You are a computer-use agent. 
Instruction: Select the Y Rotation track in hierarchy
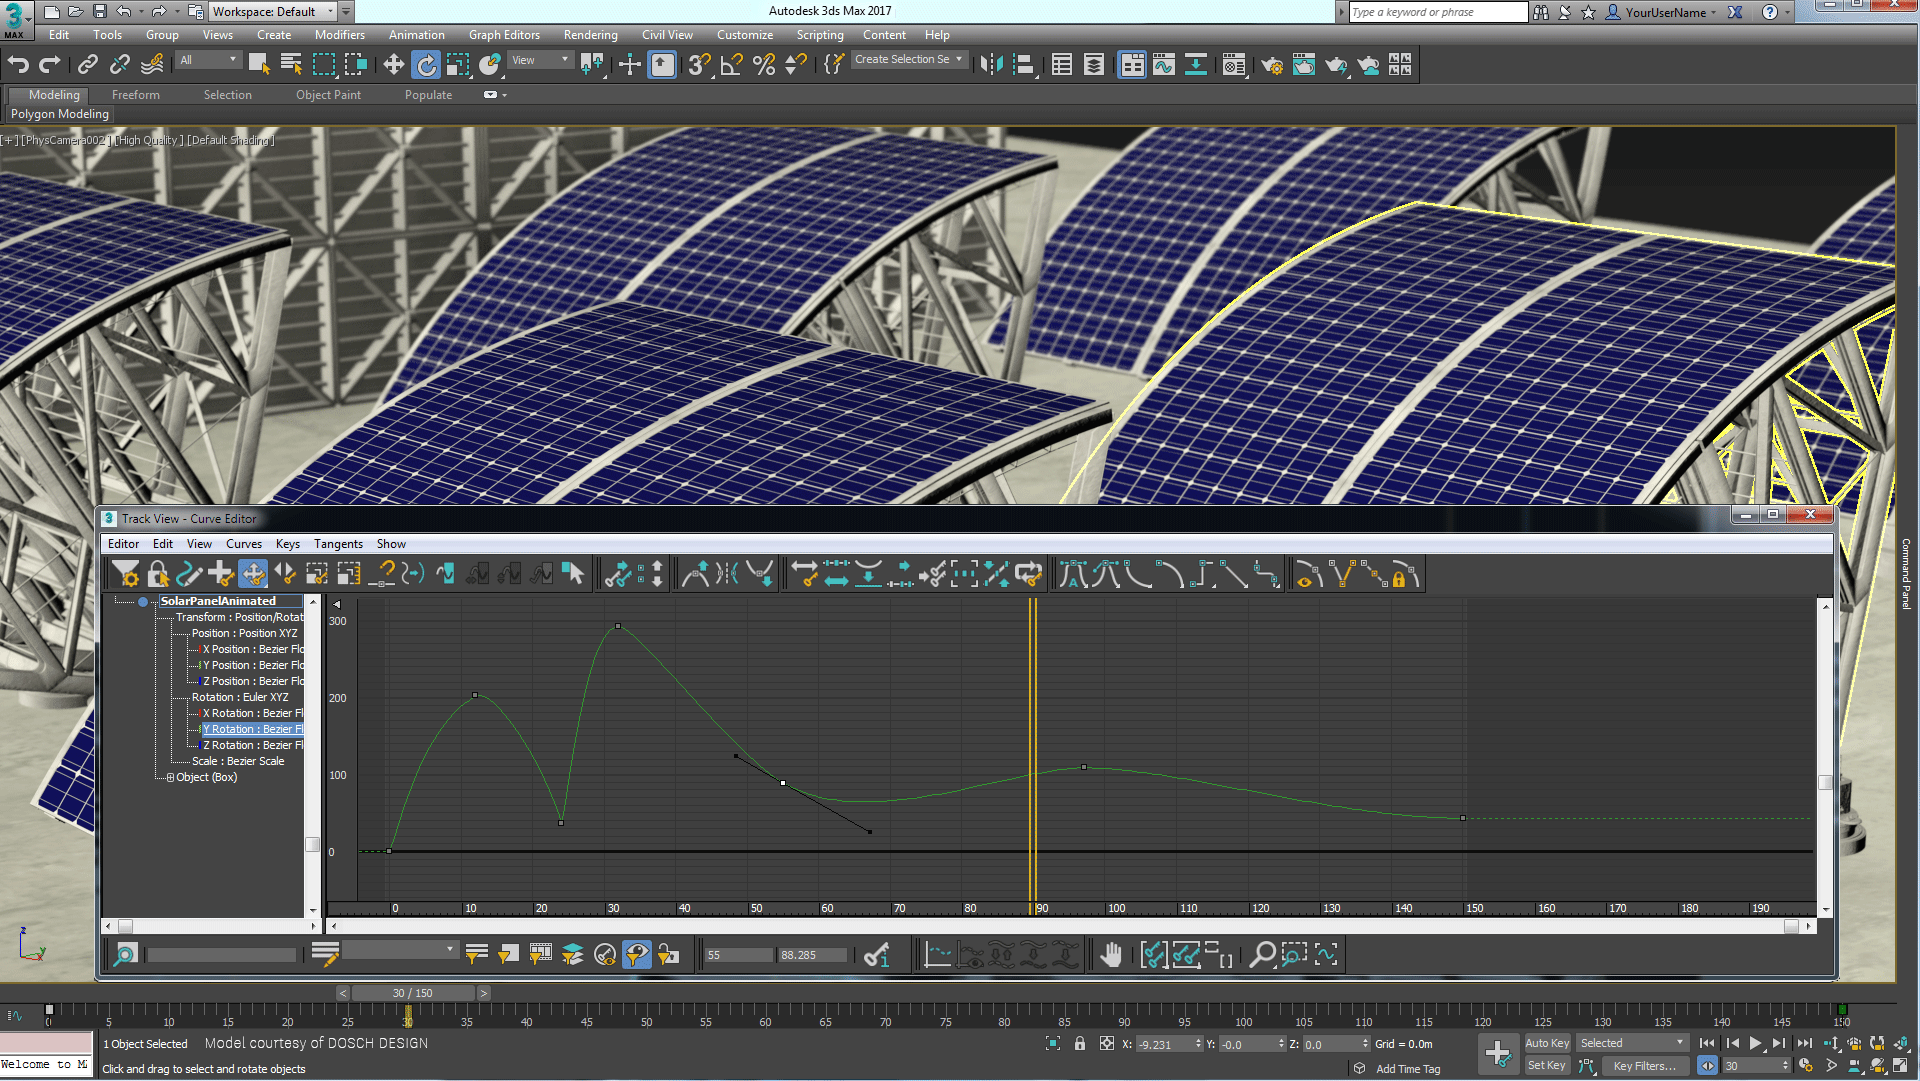click(x=252, y=729)
